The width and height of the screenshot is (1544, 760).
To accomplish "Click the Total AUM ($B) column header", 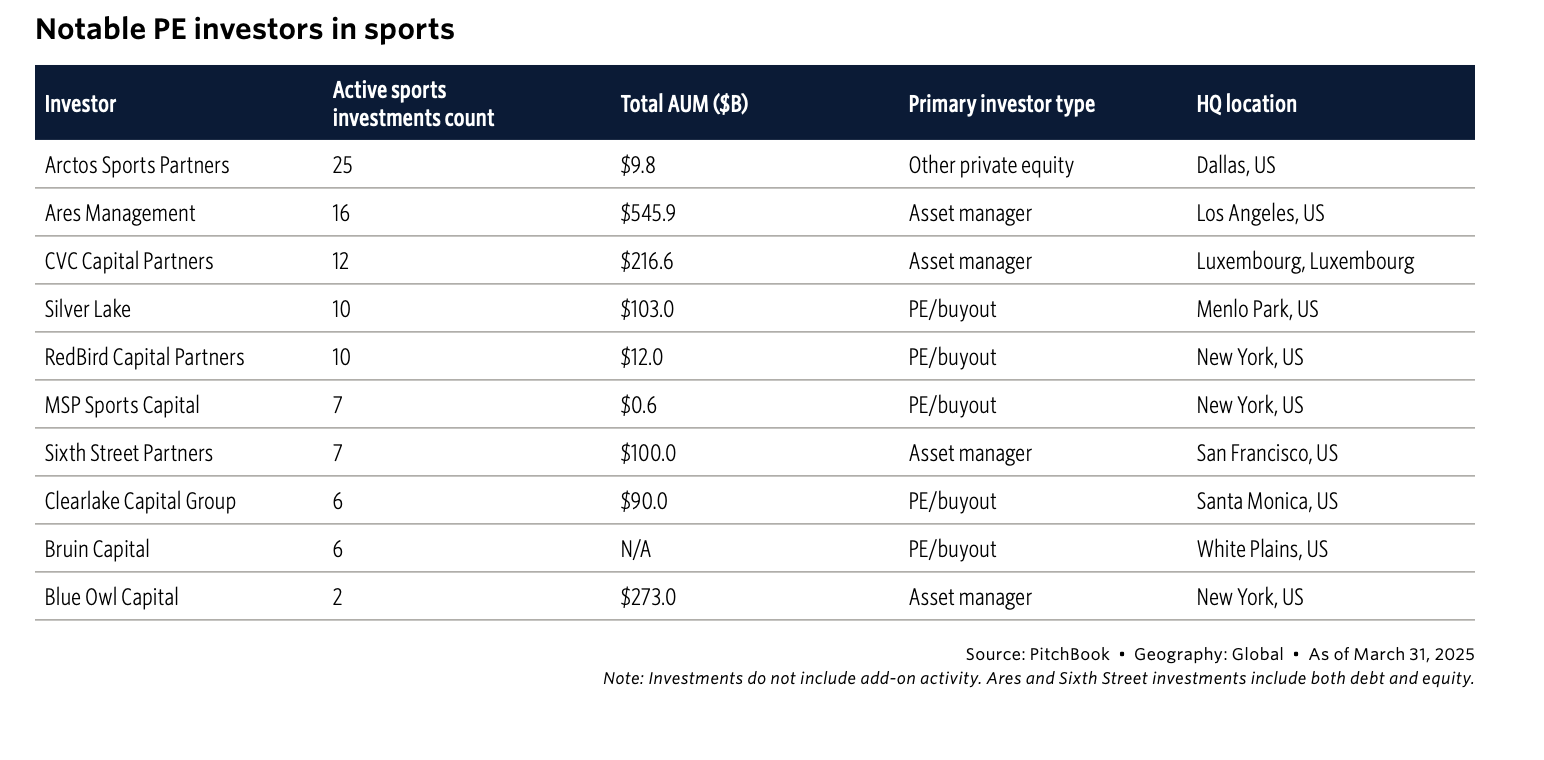I will (x=684, y=104).
